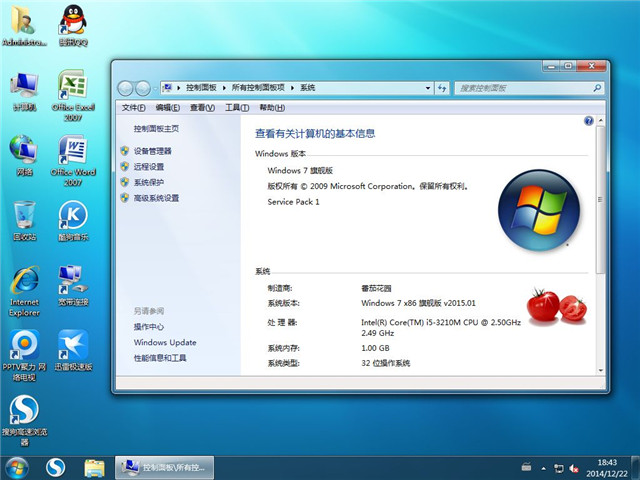Click the vertical scrollbar thumb
This screenshot has height=480, width=640.
pyautogui.click(x=600, y=200)
